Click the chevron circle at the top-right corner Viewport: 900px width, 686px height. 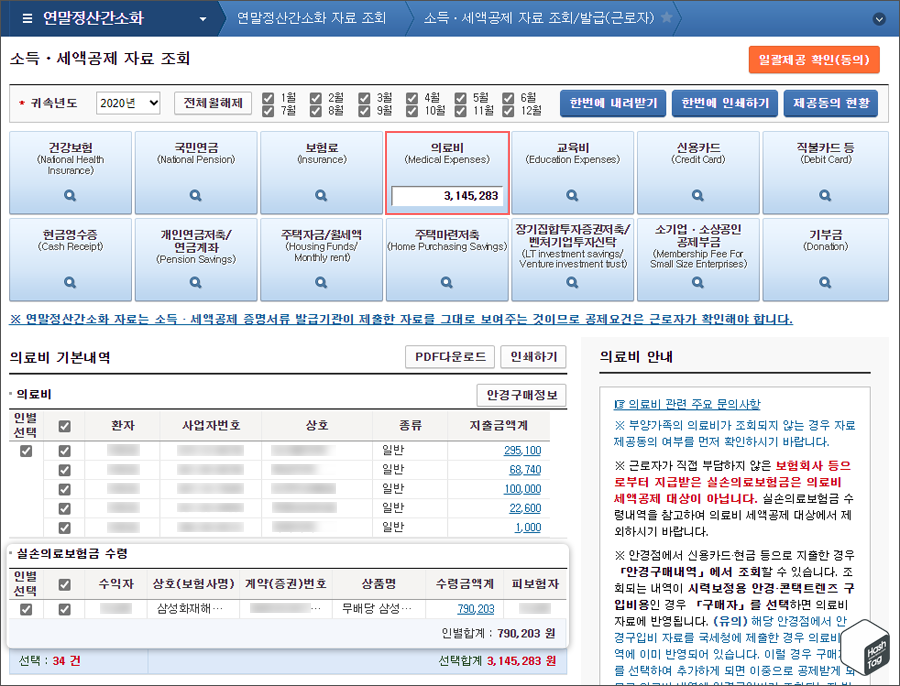click(x=878, y=19)
